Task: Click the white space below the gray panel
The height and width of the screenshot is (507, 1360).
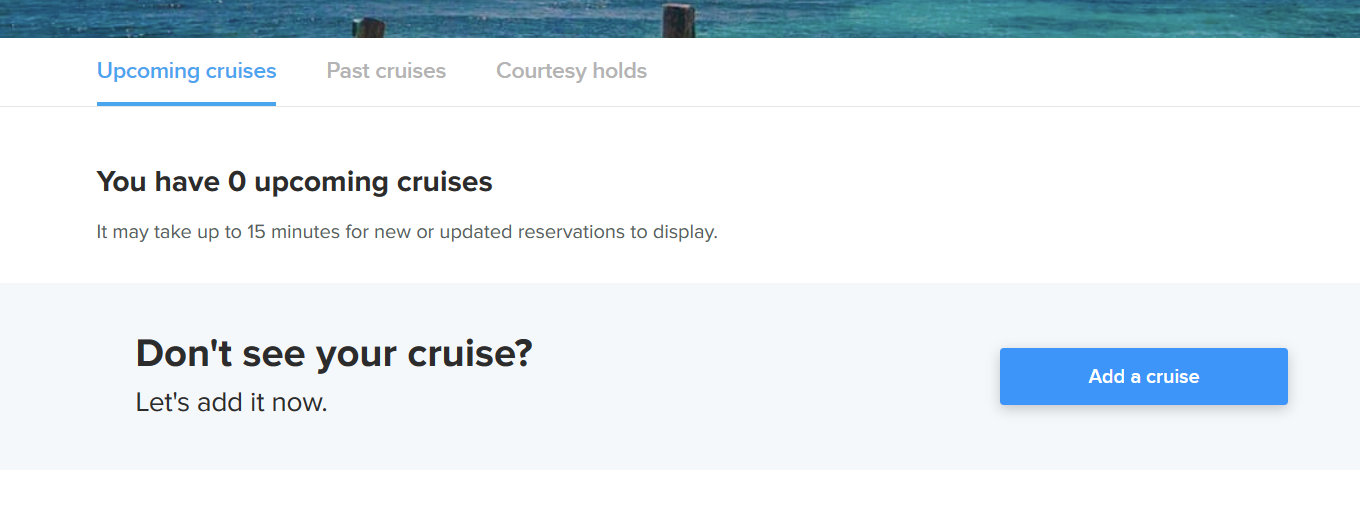Action: [x=680, y=489]
